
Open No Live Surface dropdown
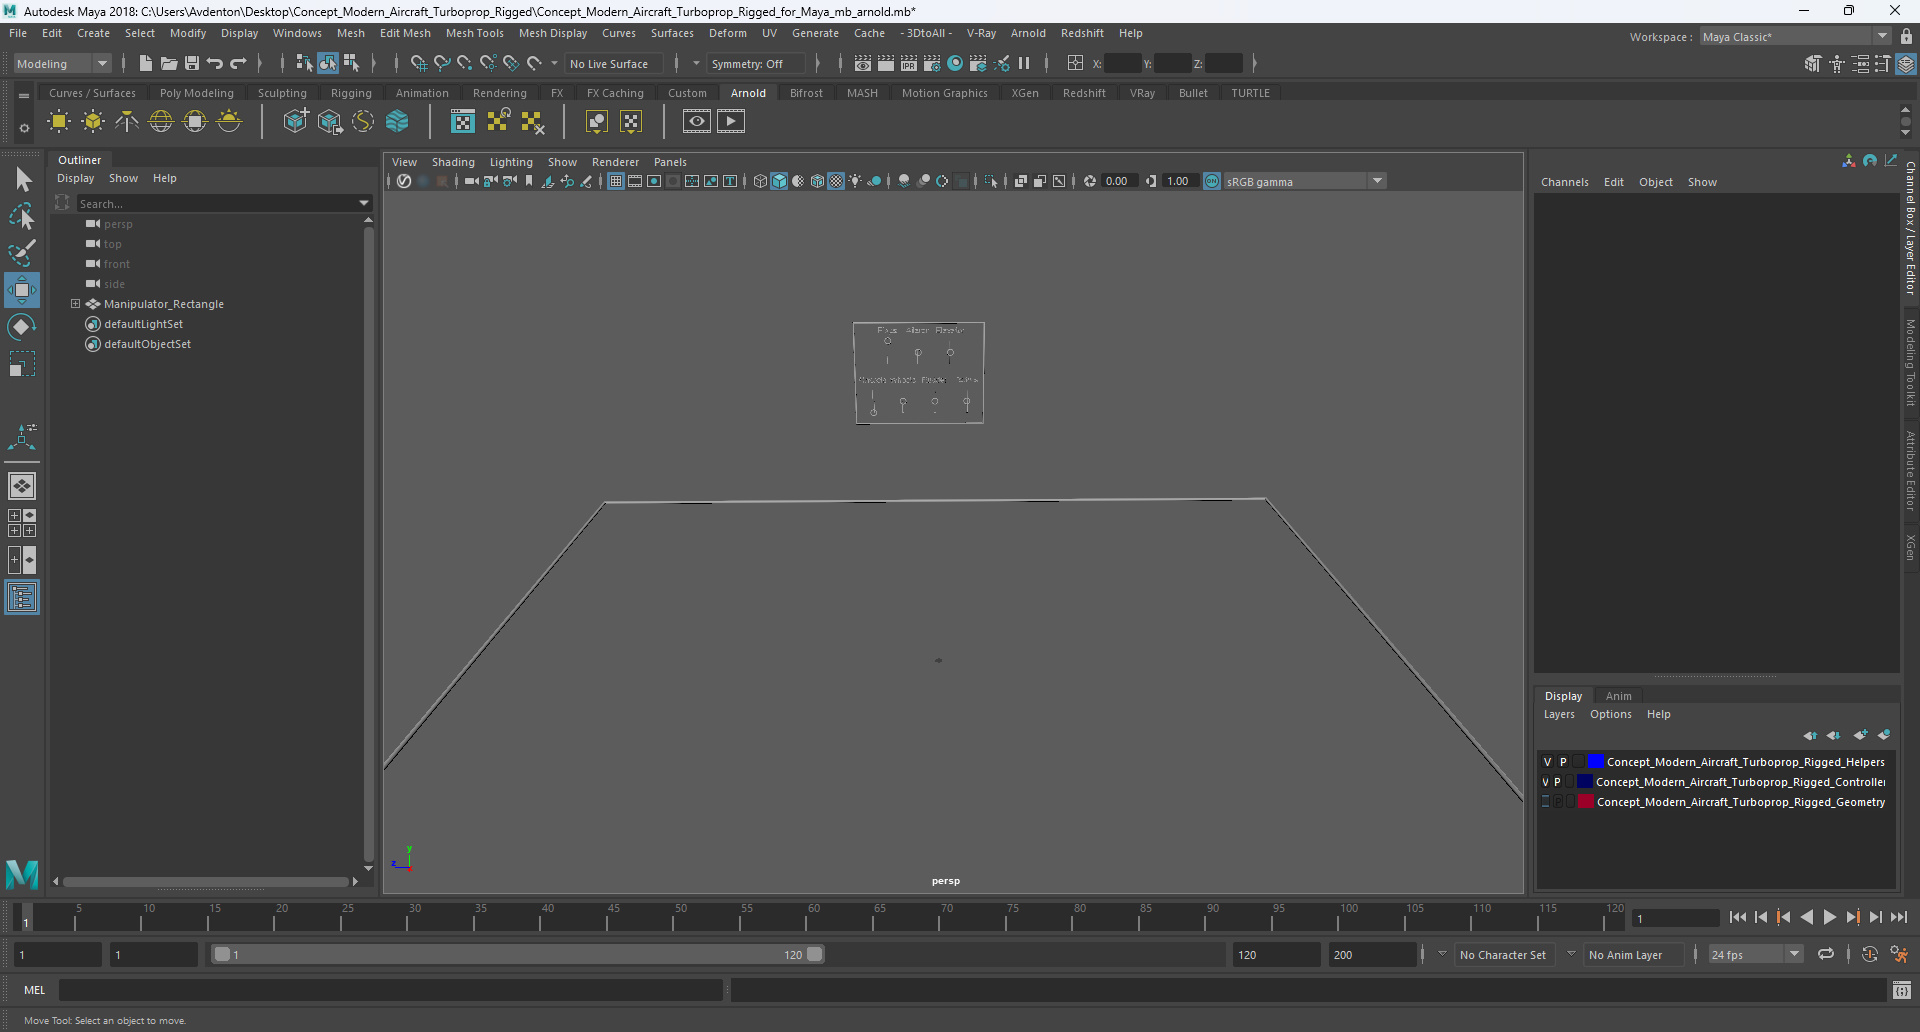(616, 63)
